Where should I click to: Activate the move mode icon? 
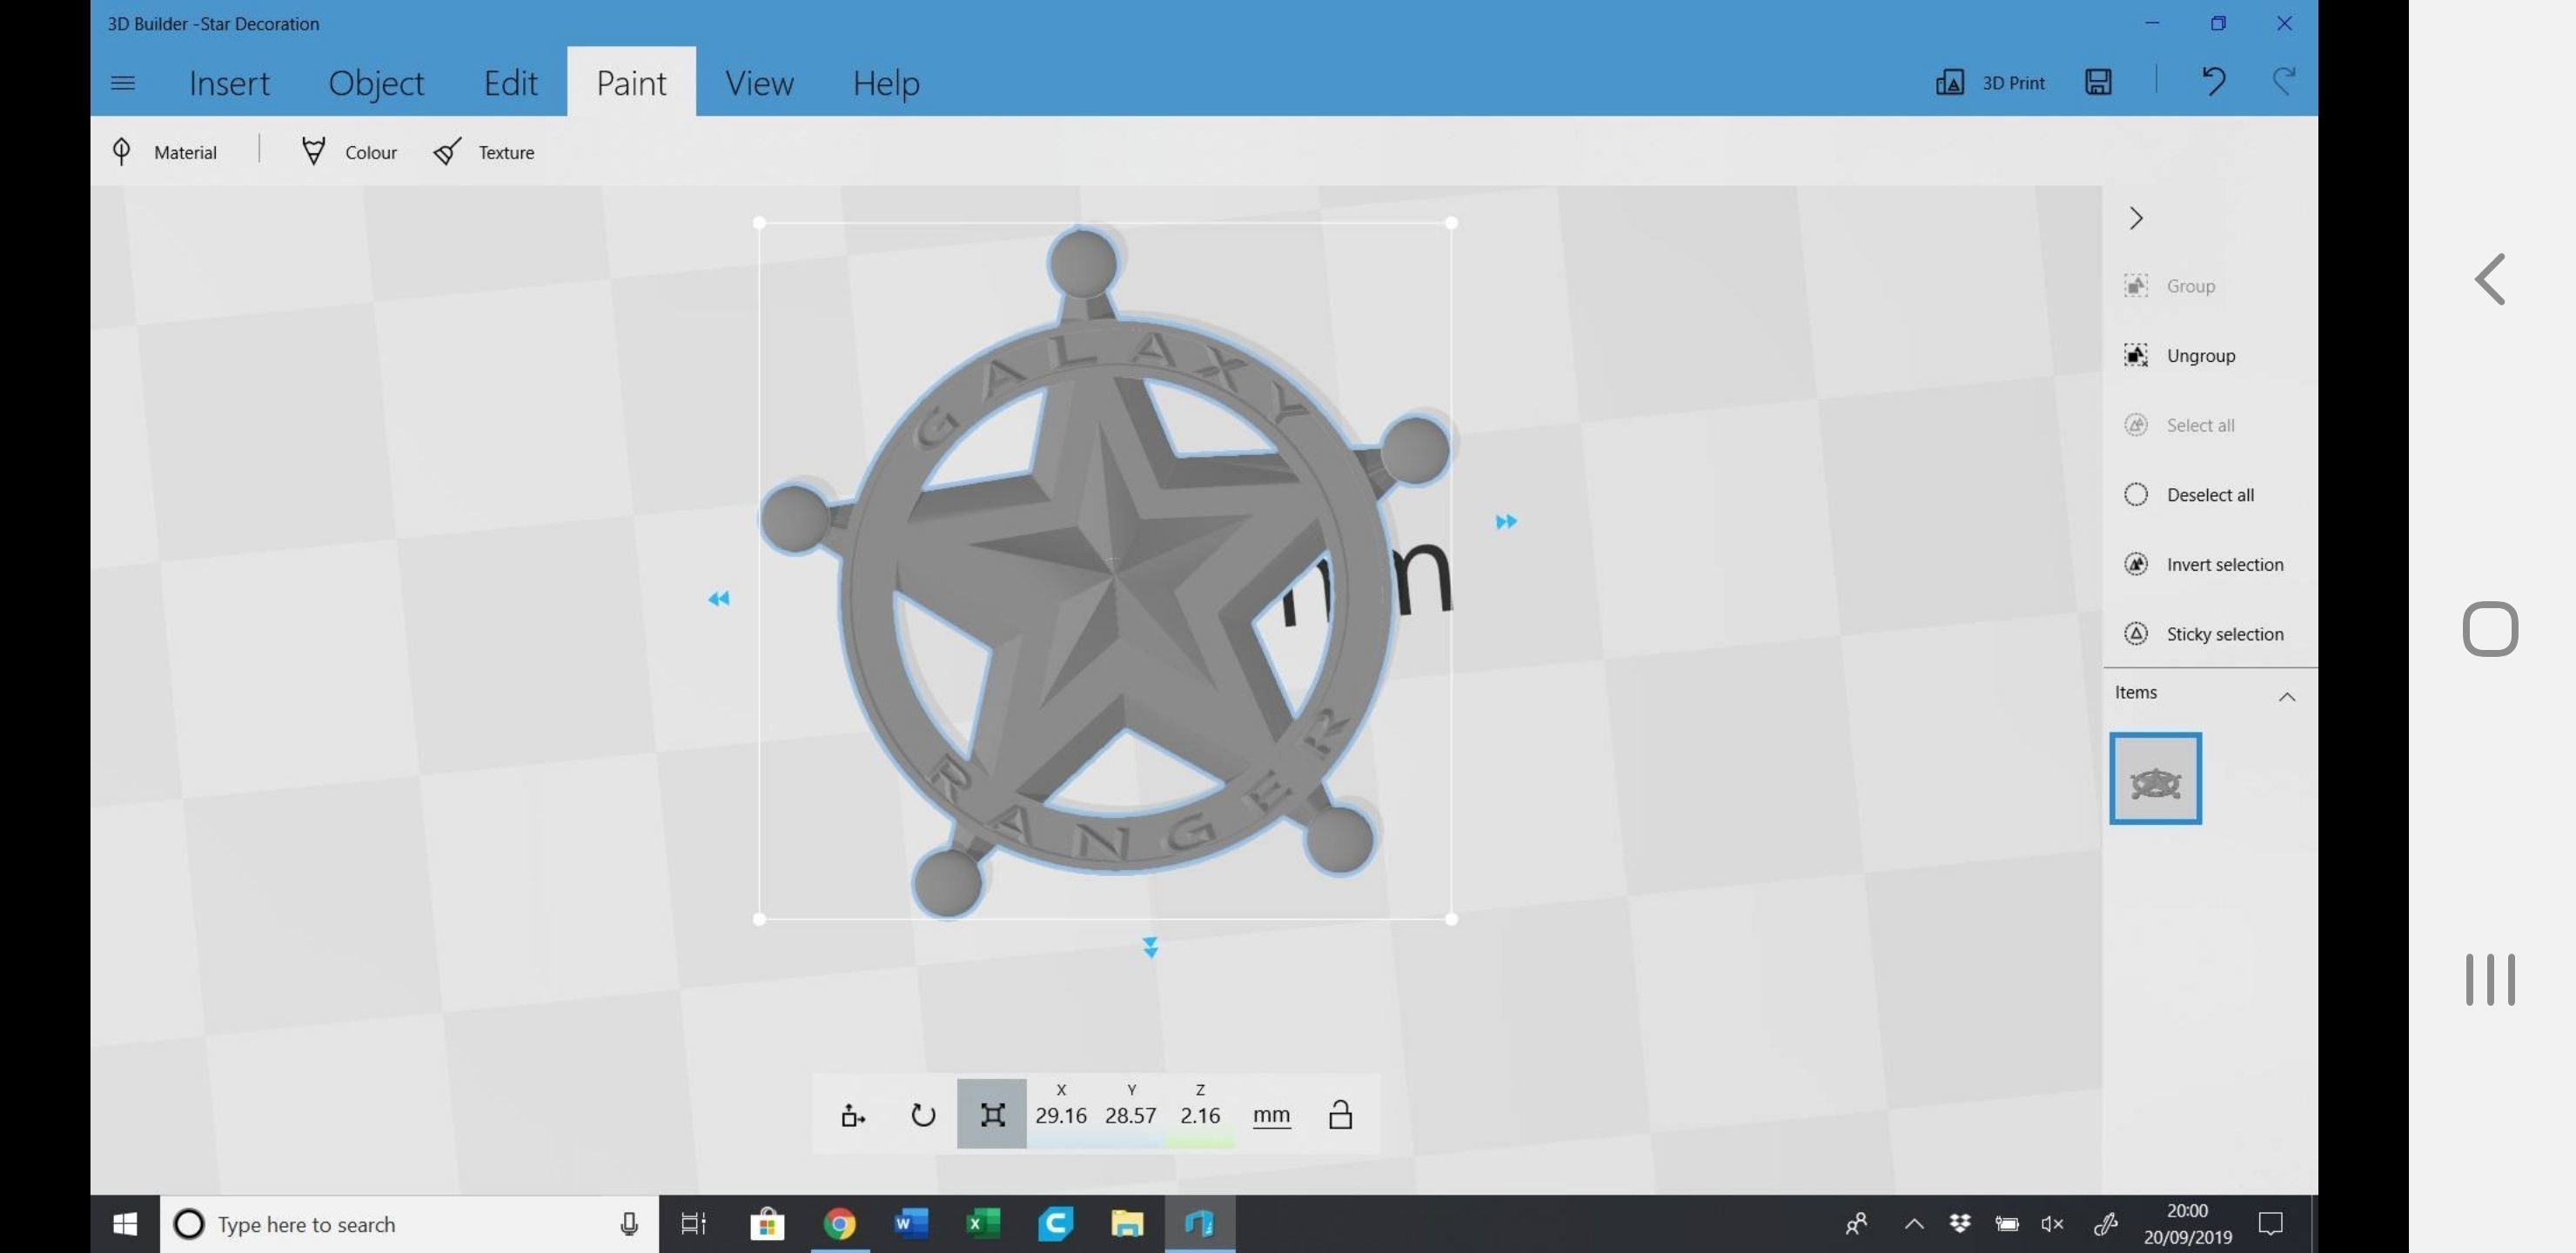[852, 1114]
